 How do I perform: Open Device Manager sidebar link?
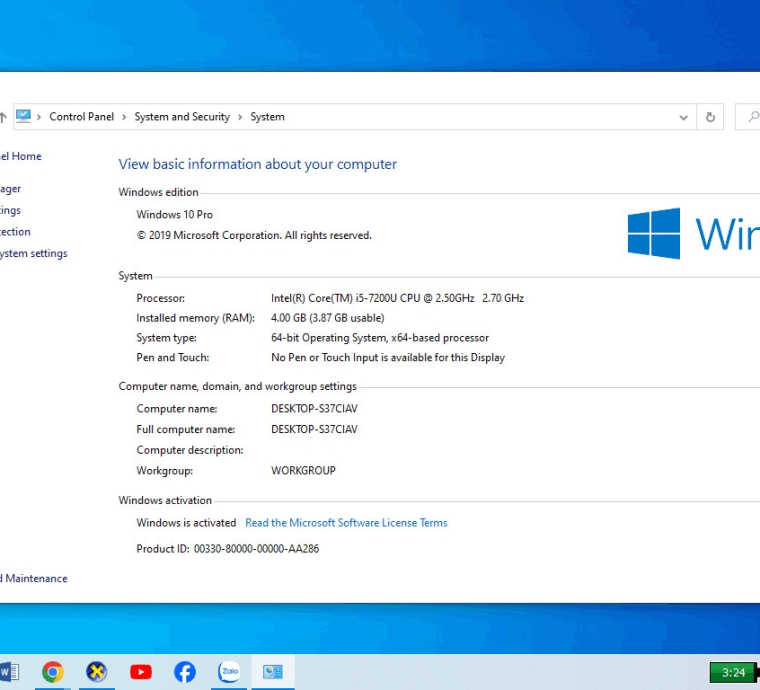tap(10, 189)
